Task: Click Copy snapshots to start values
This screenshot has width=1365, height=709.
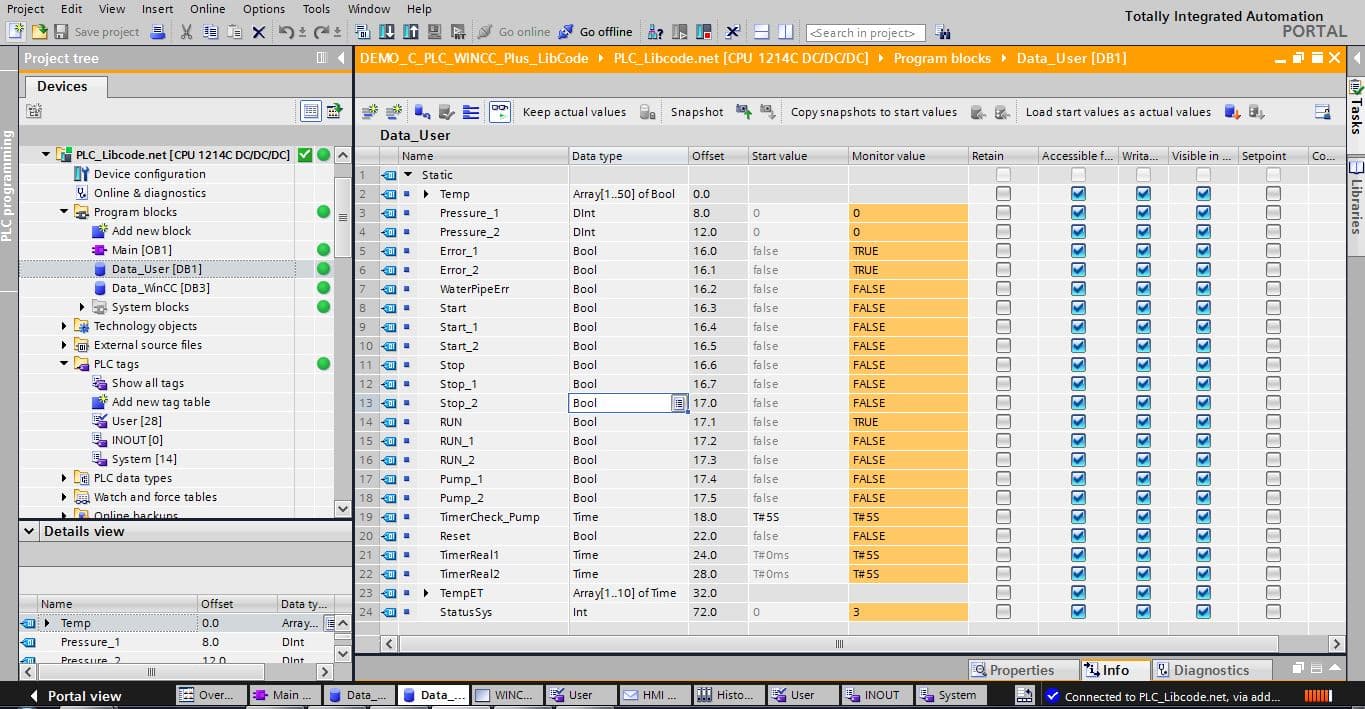Action: point(874,112)
